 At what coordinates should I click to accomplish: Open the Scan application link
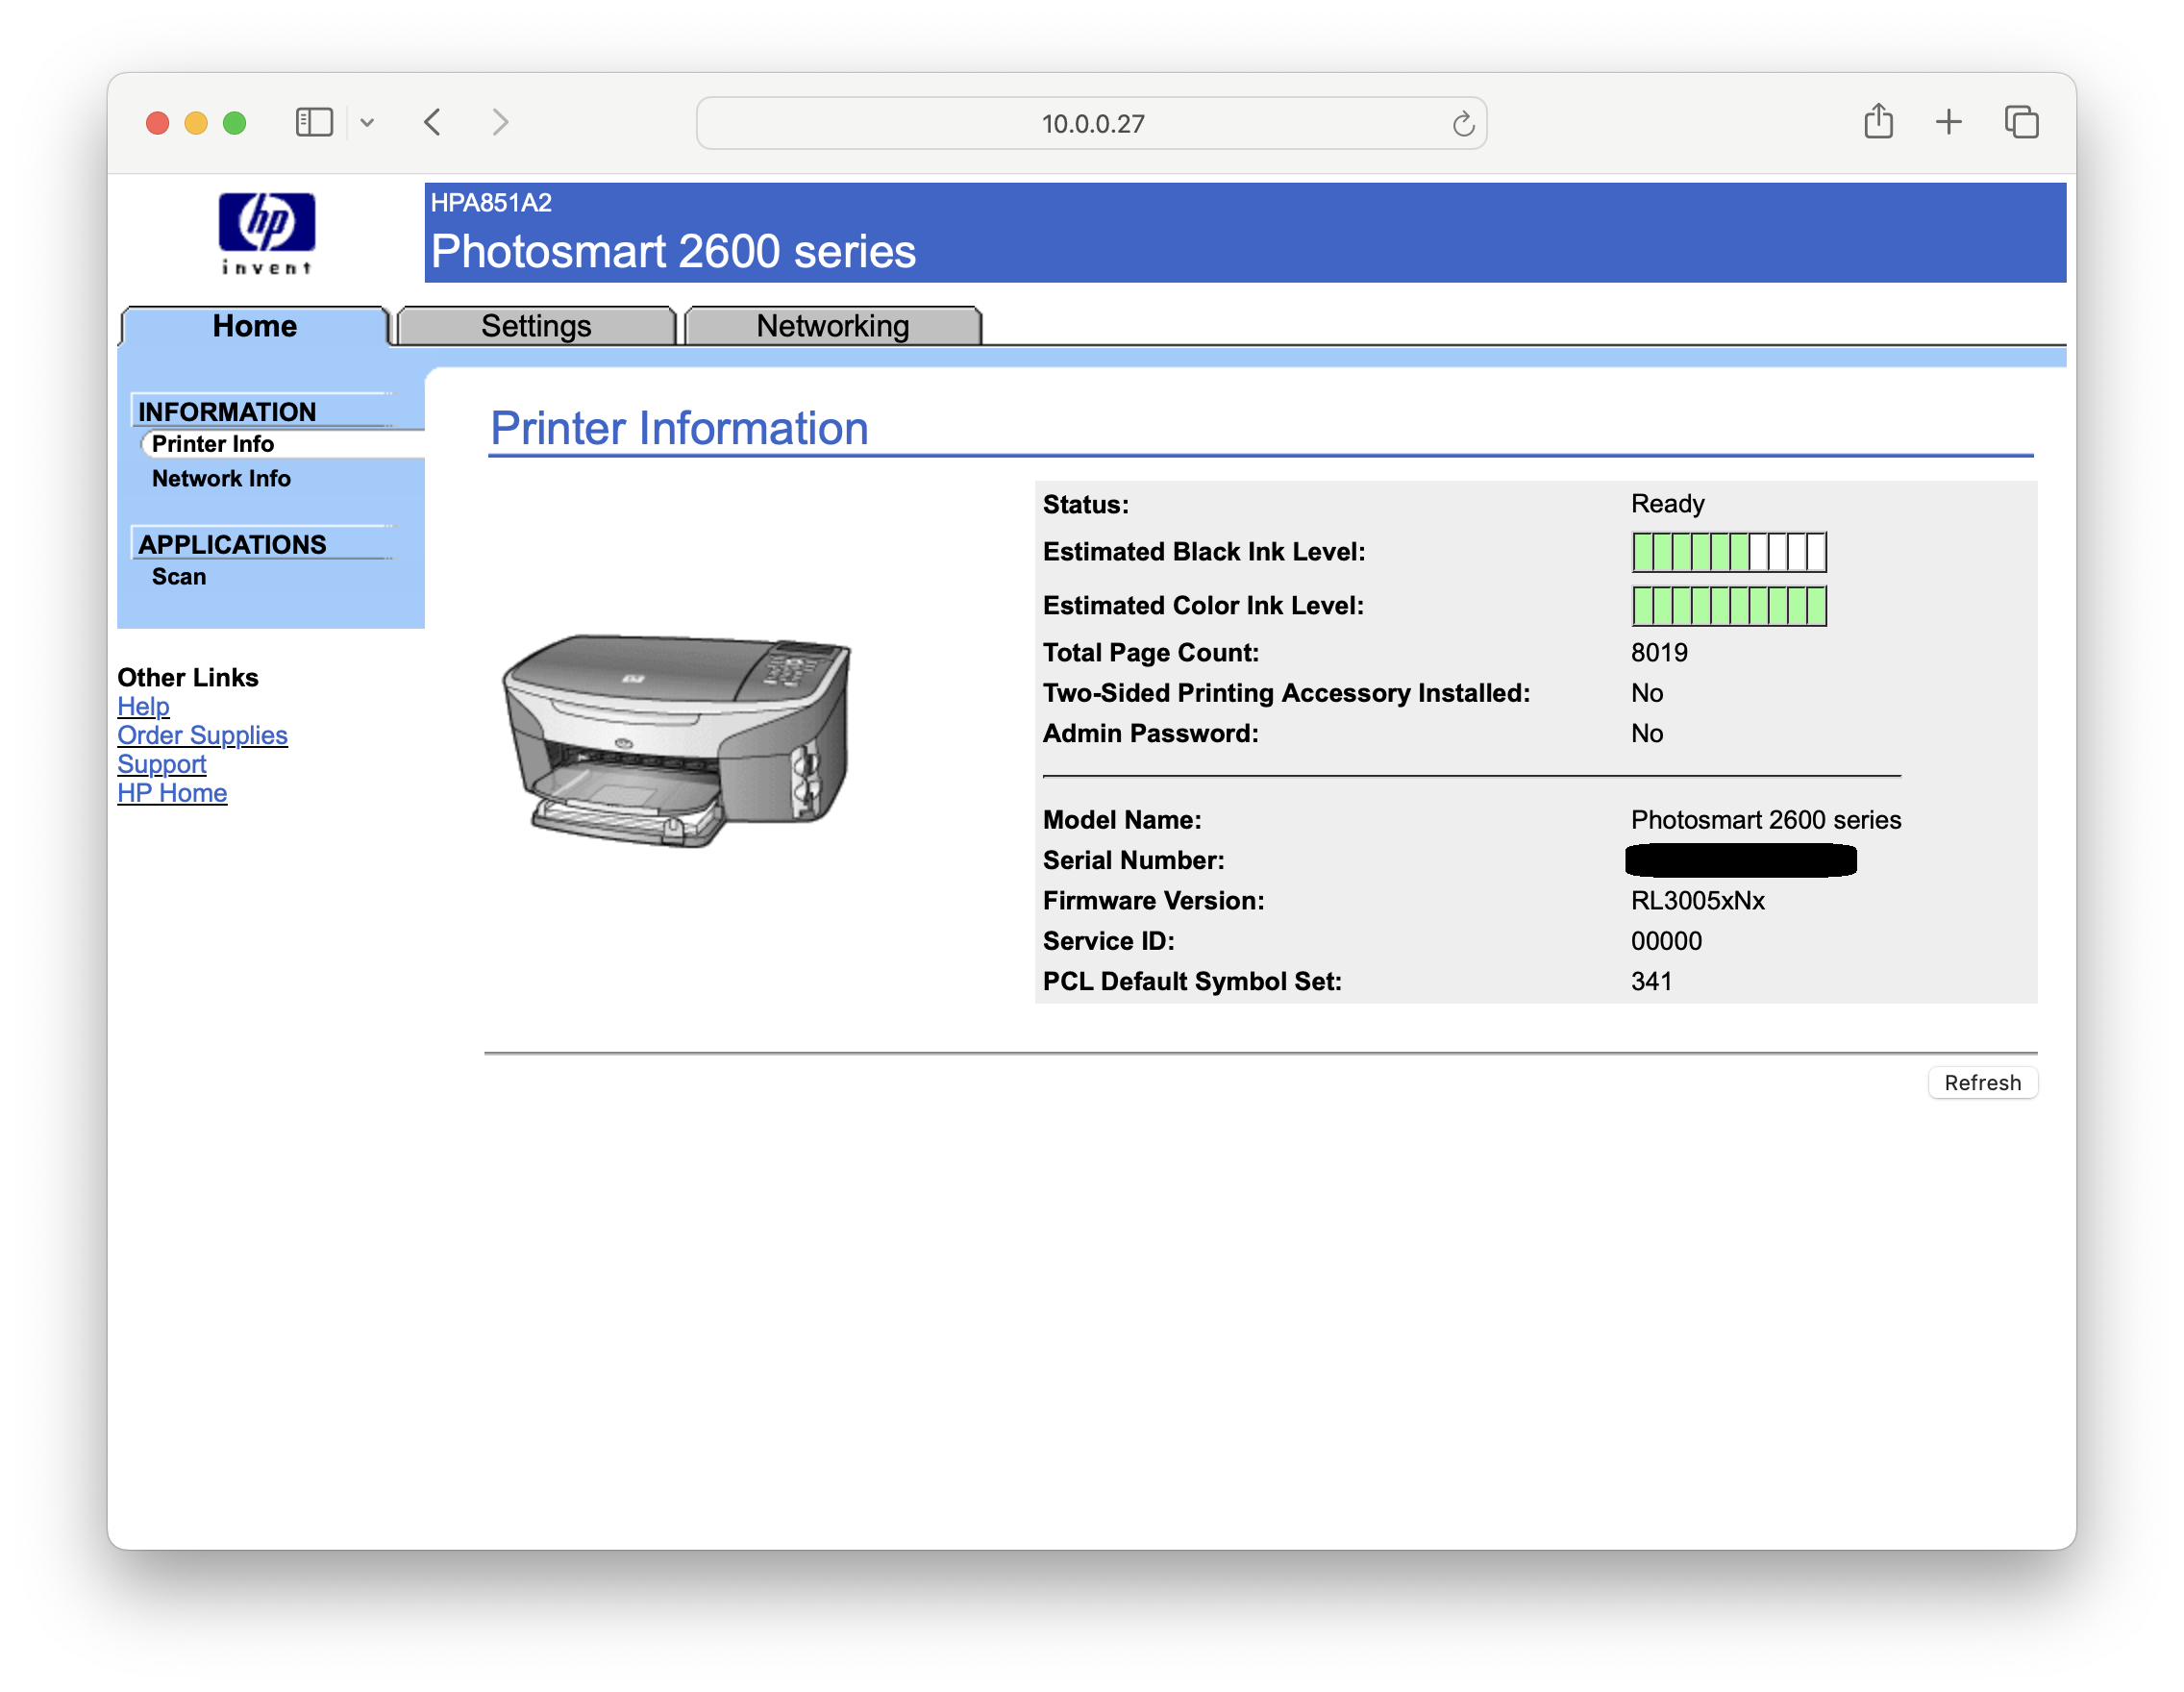click(179, 577)
